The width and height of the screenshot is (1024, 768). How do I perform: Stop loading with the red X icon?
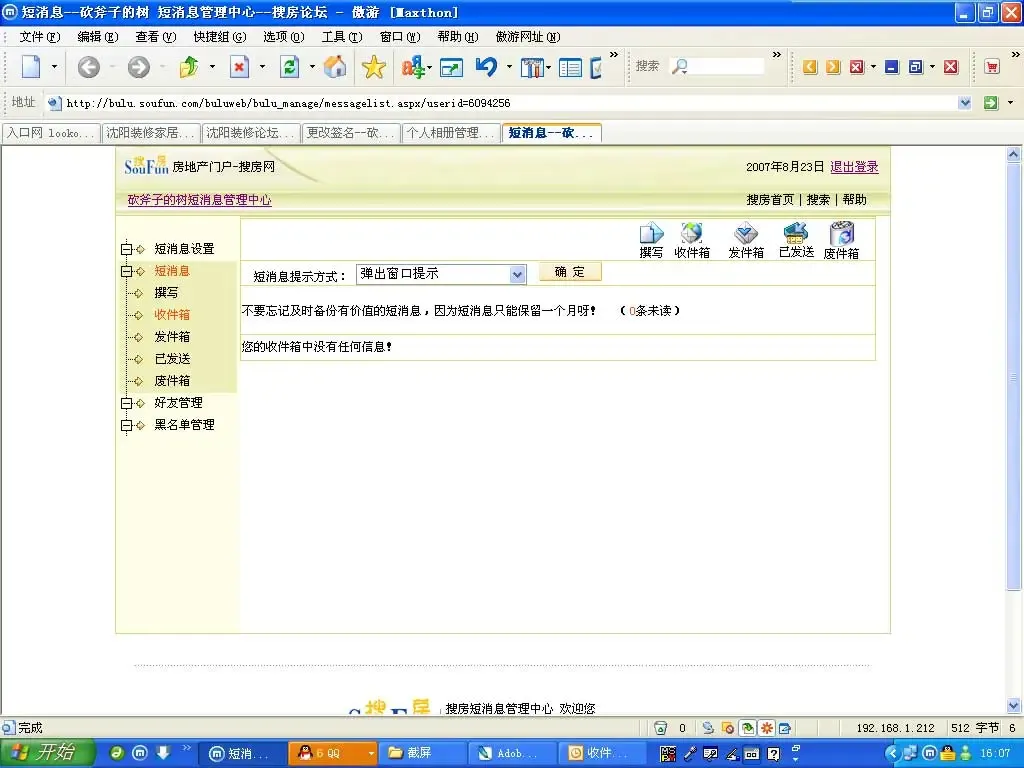coord(240,67)
